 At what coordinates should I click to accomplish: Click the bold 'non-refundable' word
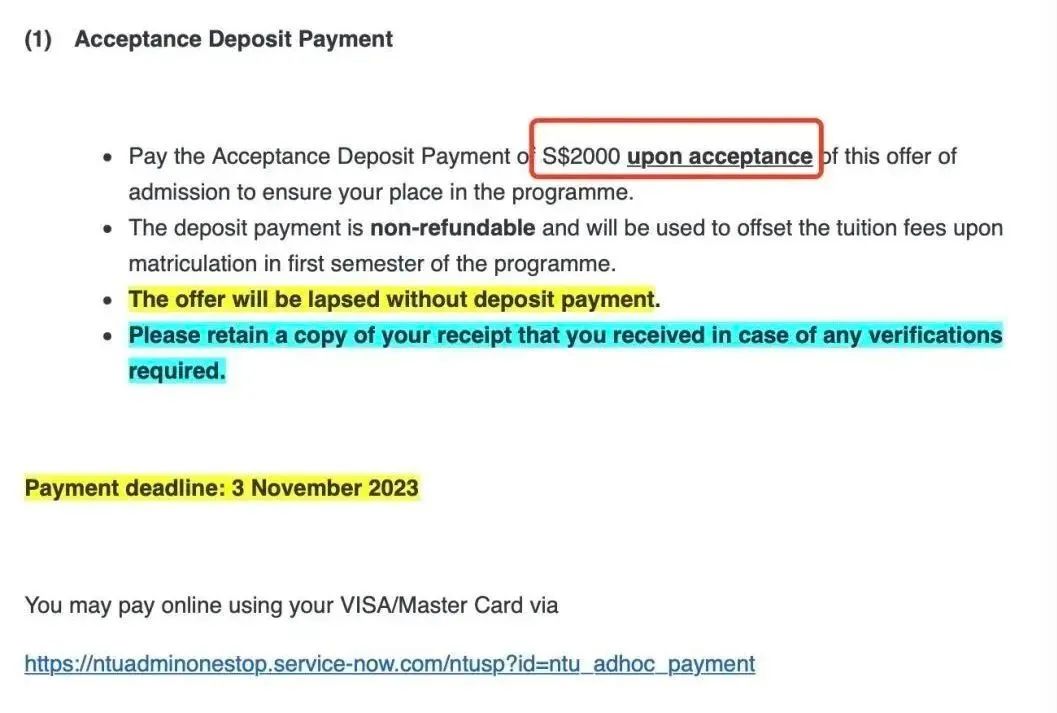(452, 228)
